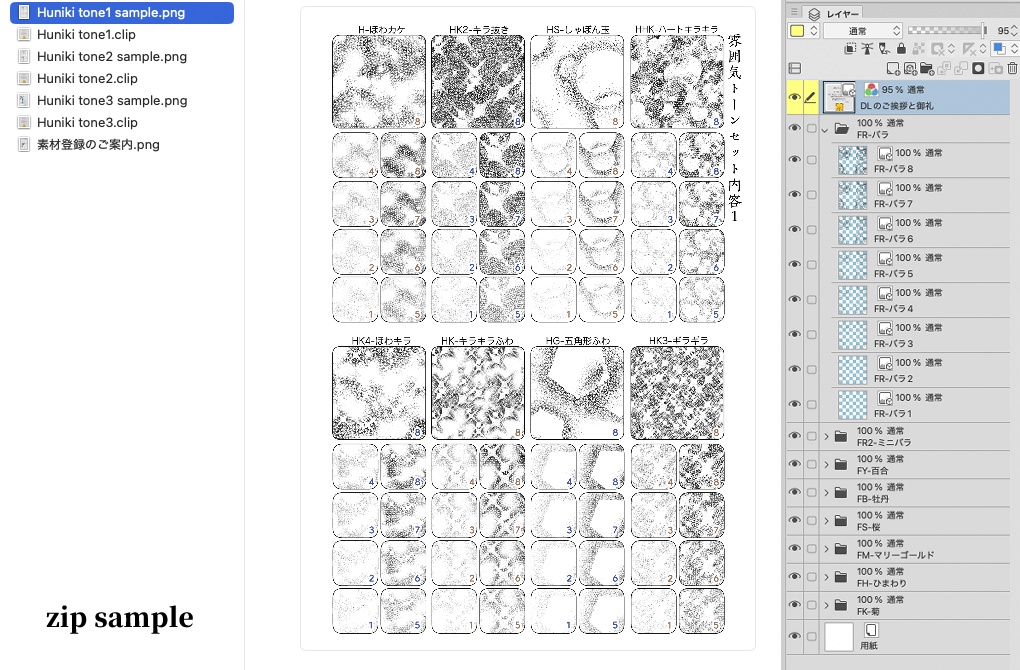Collapse the FR-バラ folder
The height and width of the screenshot is (670, 1020).
(x=825, y=129)
